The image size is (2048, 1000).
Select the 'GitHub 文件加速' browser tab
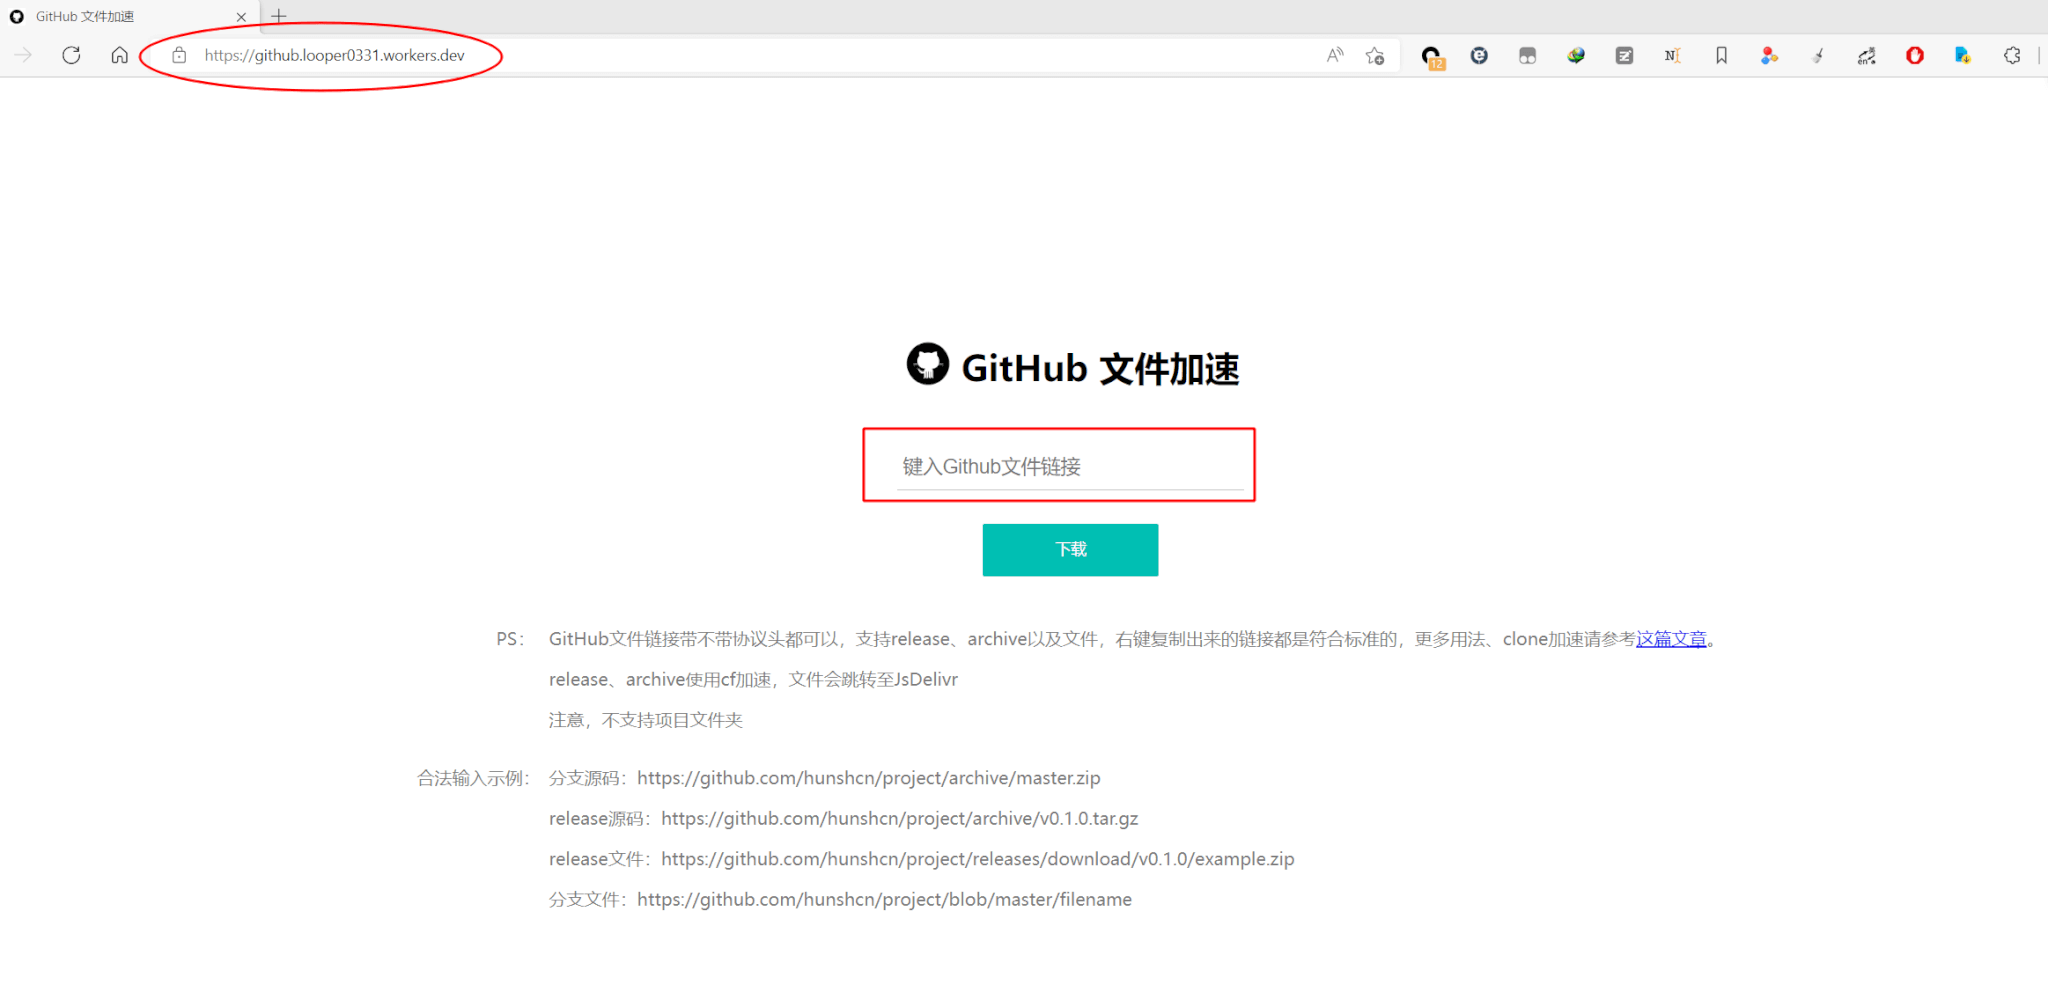tap(128, 16)
